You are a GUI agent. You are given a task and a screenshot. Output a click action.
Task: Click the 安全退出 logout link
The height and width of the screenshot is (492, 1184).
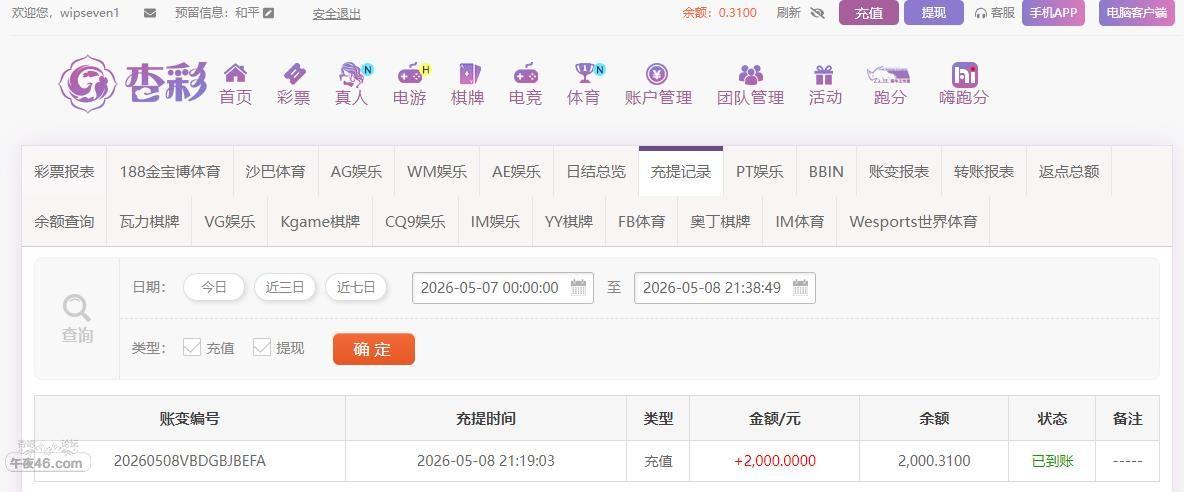point(337,14)
